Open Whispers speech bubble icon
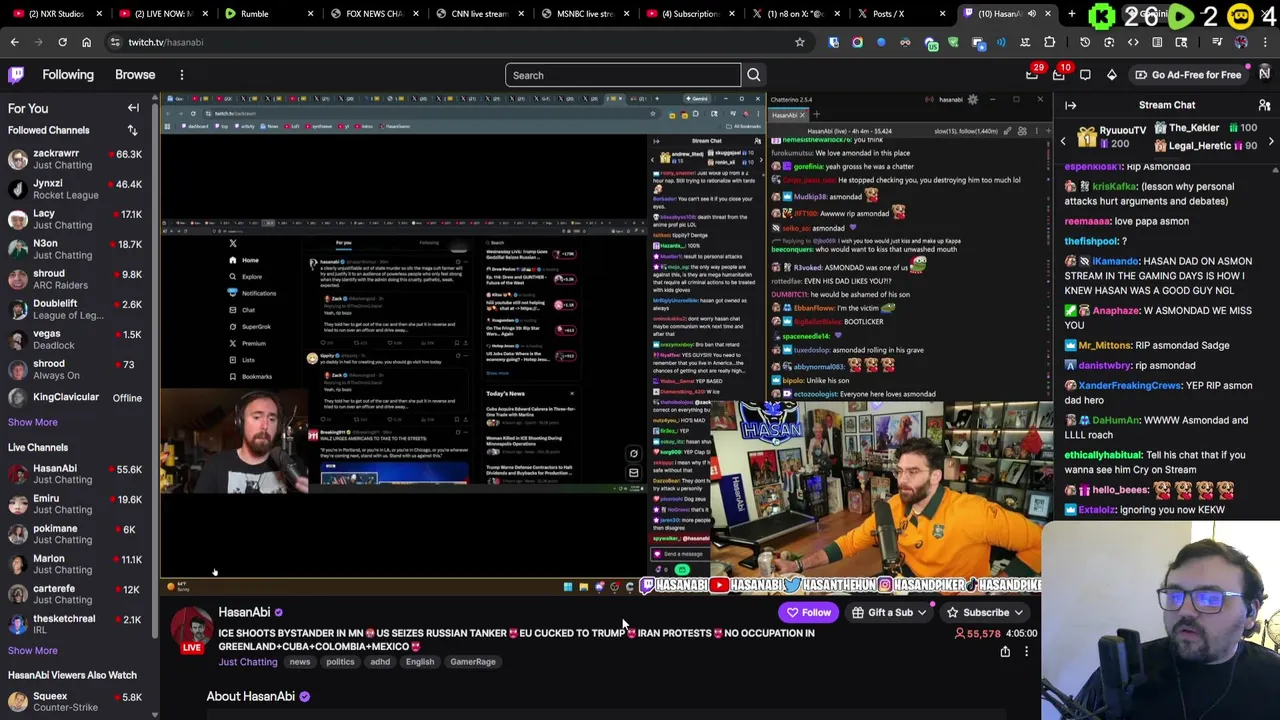The height and width of the screenshot is (720, 1280). point(1085,75)
